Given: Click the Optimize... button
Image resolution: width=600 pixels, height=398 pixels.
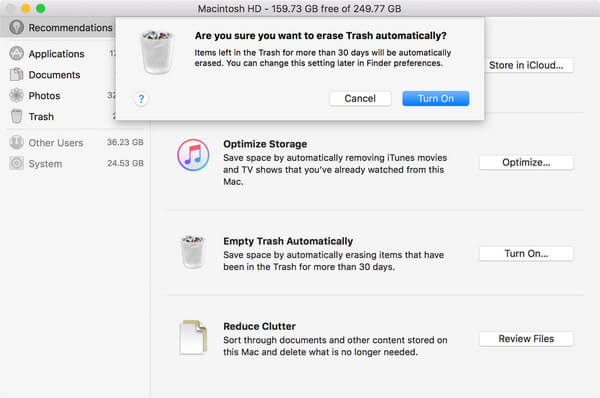Looking at the screenshot, I should coord(526,162).
